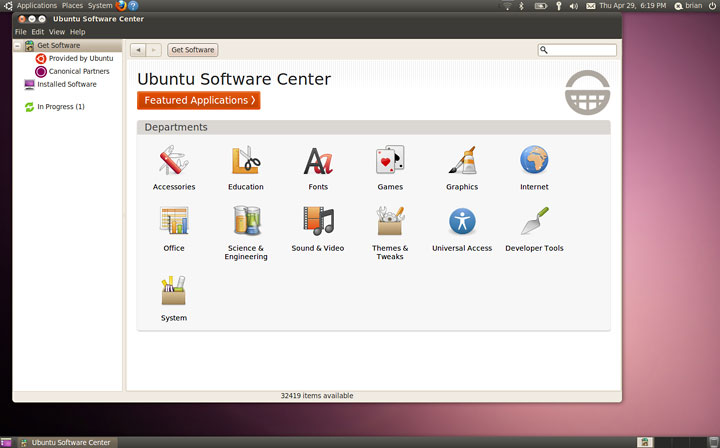Click the Firefox launcher in top panel
The height and width of the screenshot is (448, 720).
tap(121, 6)
